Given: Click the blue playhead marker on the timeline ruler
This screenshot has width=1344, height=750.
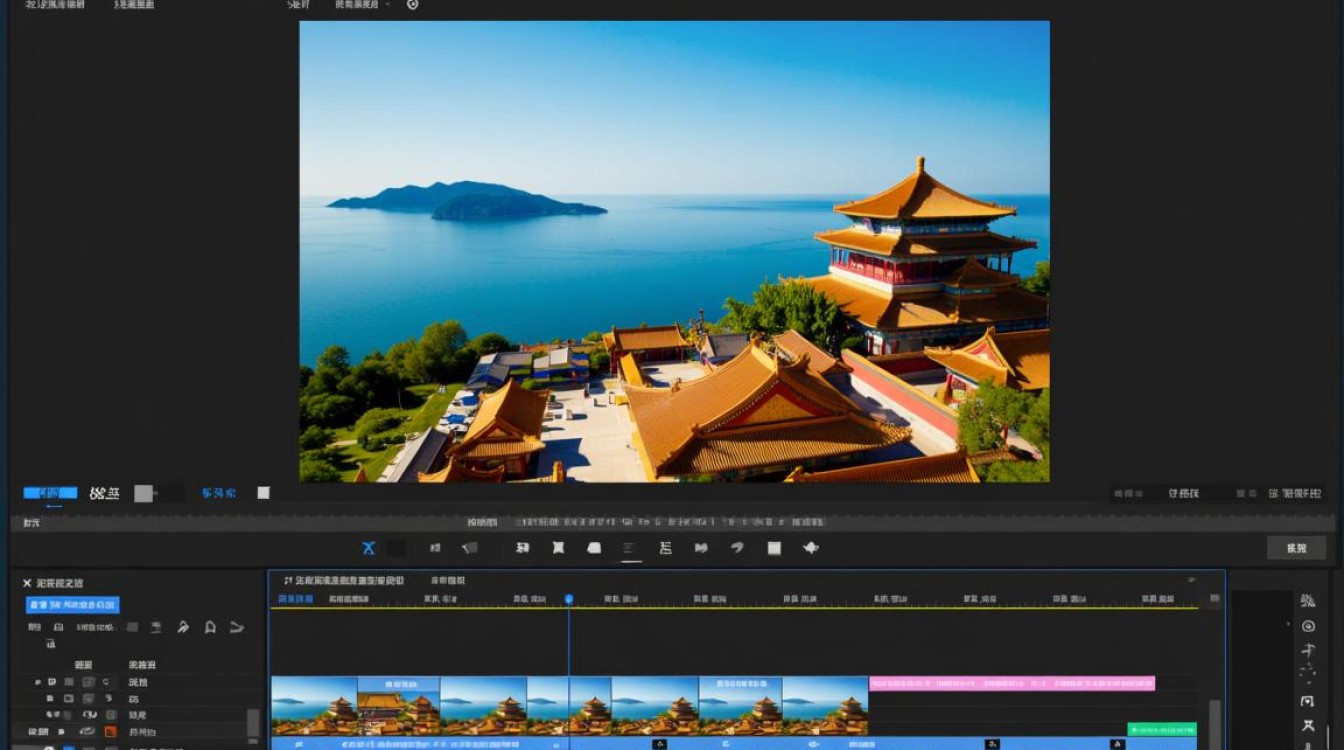Looking at the screenshot, I should (x=569, y=599).
